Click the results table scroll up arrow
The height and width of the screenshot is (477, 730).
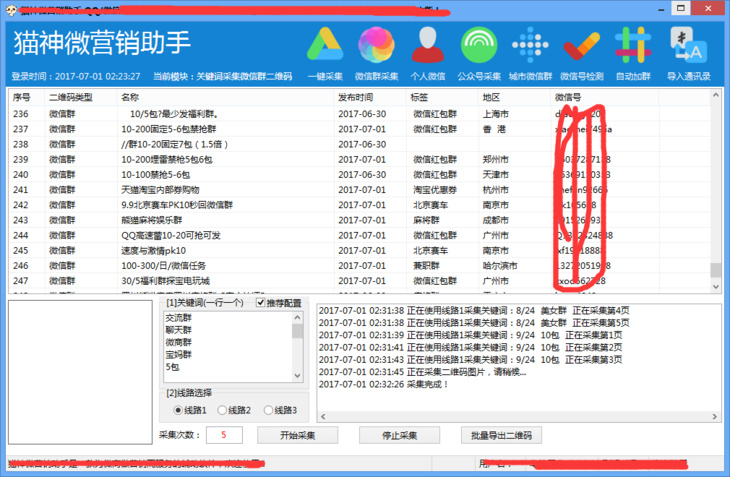[x=716, y=95]
